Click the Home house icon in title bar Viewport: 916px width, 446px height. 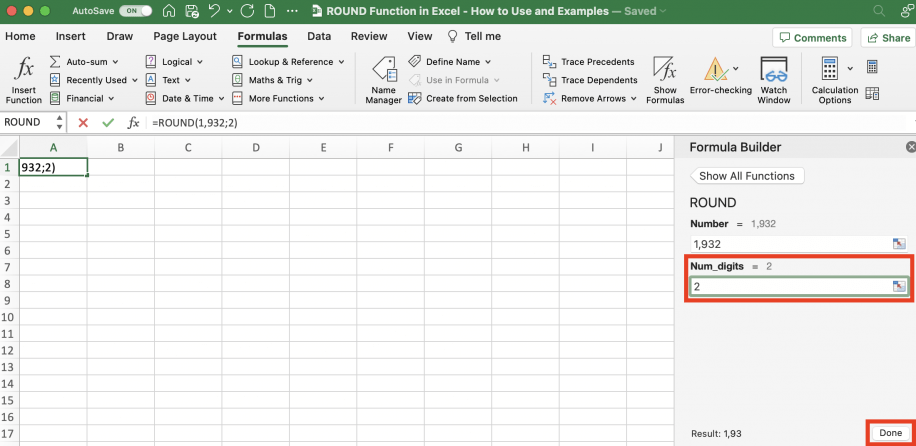point(169,11)
